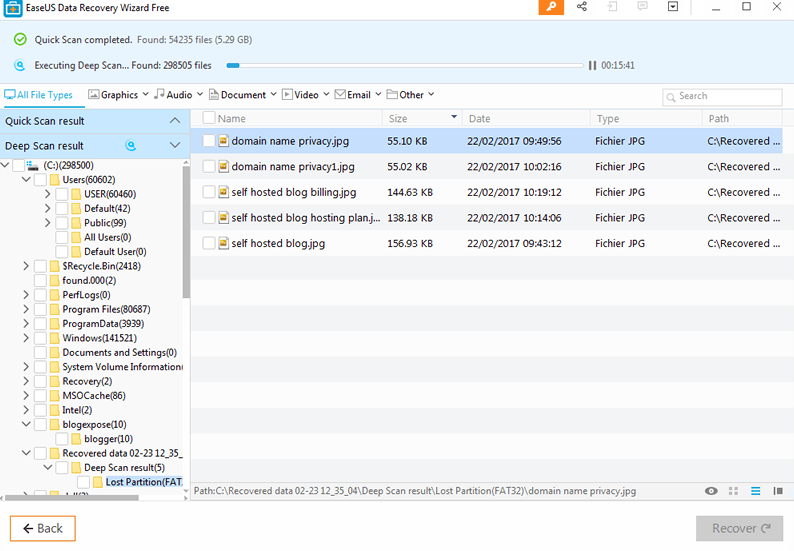This screenshot has height=551, width=794.
Task: Collapse the blogexpose folder node
Action: tap(26, 424)
